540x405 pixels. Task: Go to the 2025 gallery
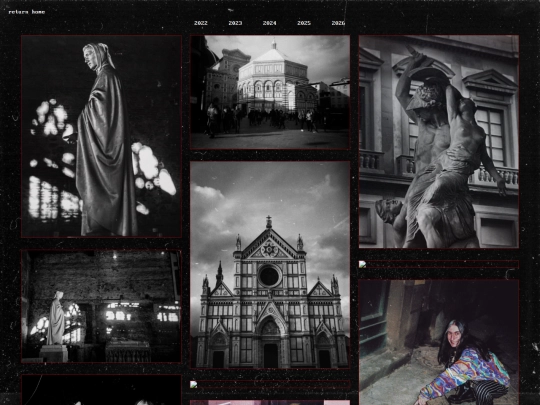pyautogui.click(x=304, y=23)
